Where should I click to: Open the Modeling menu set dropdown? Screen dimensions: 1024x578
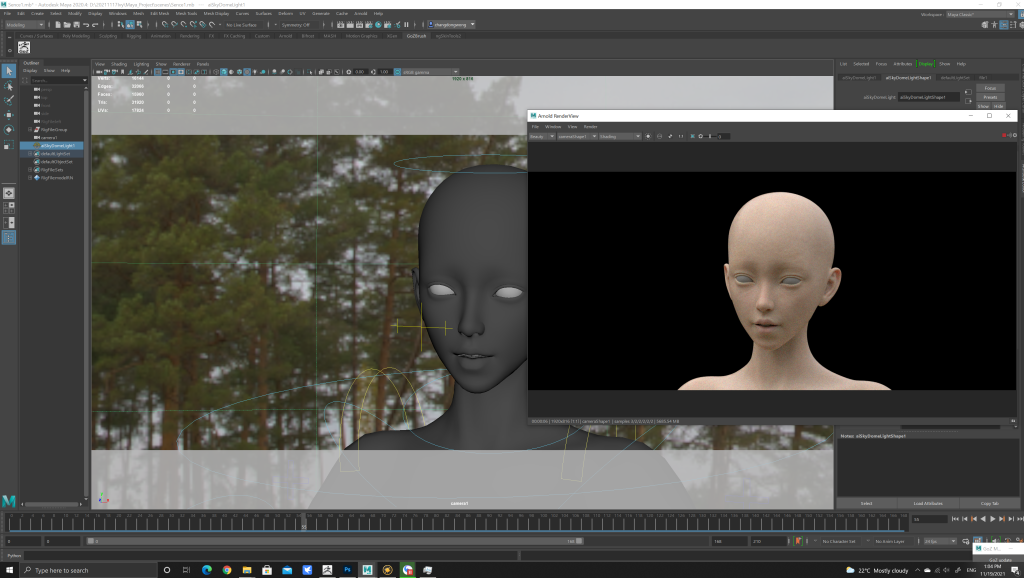25,24
